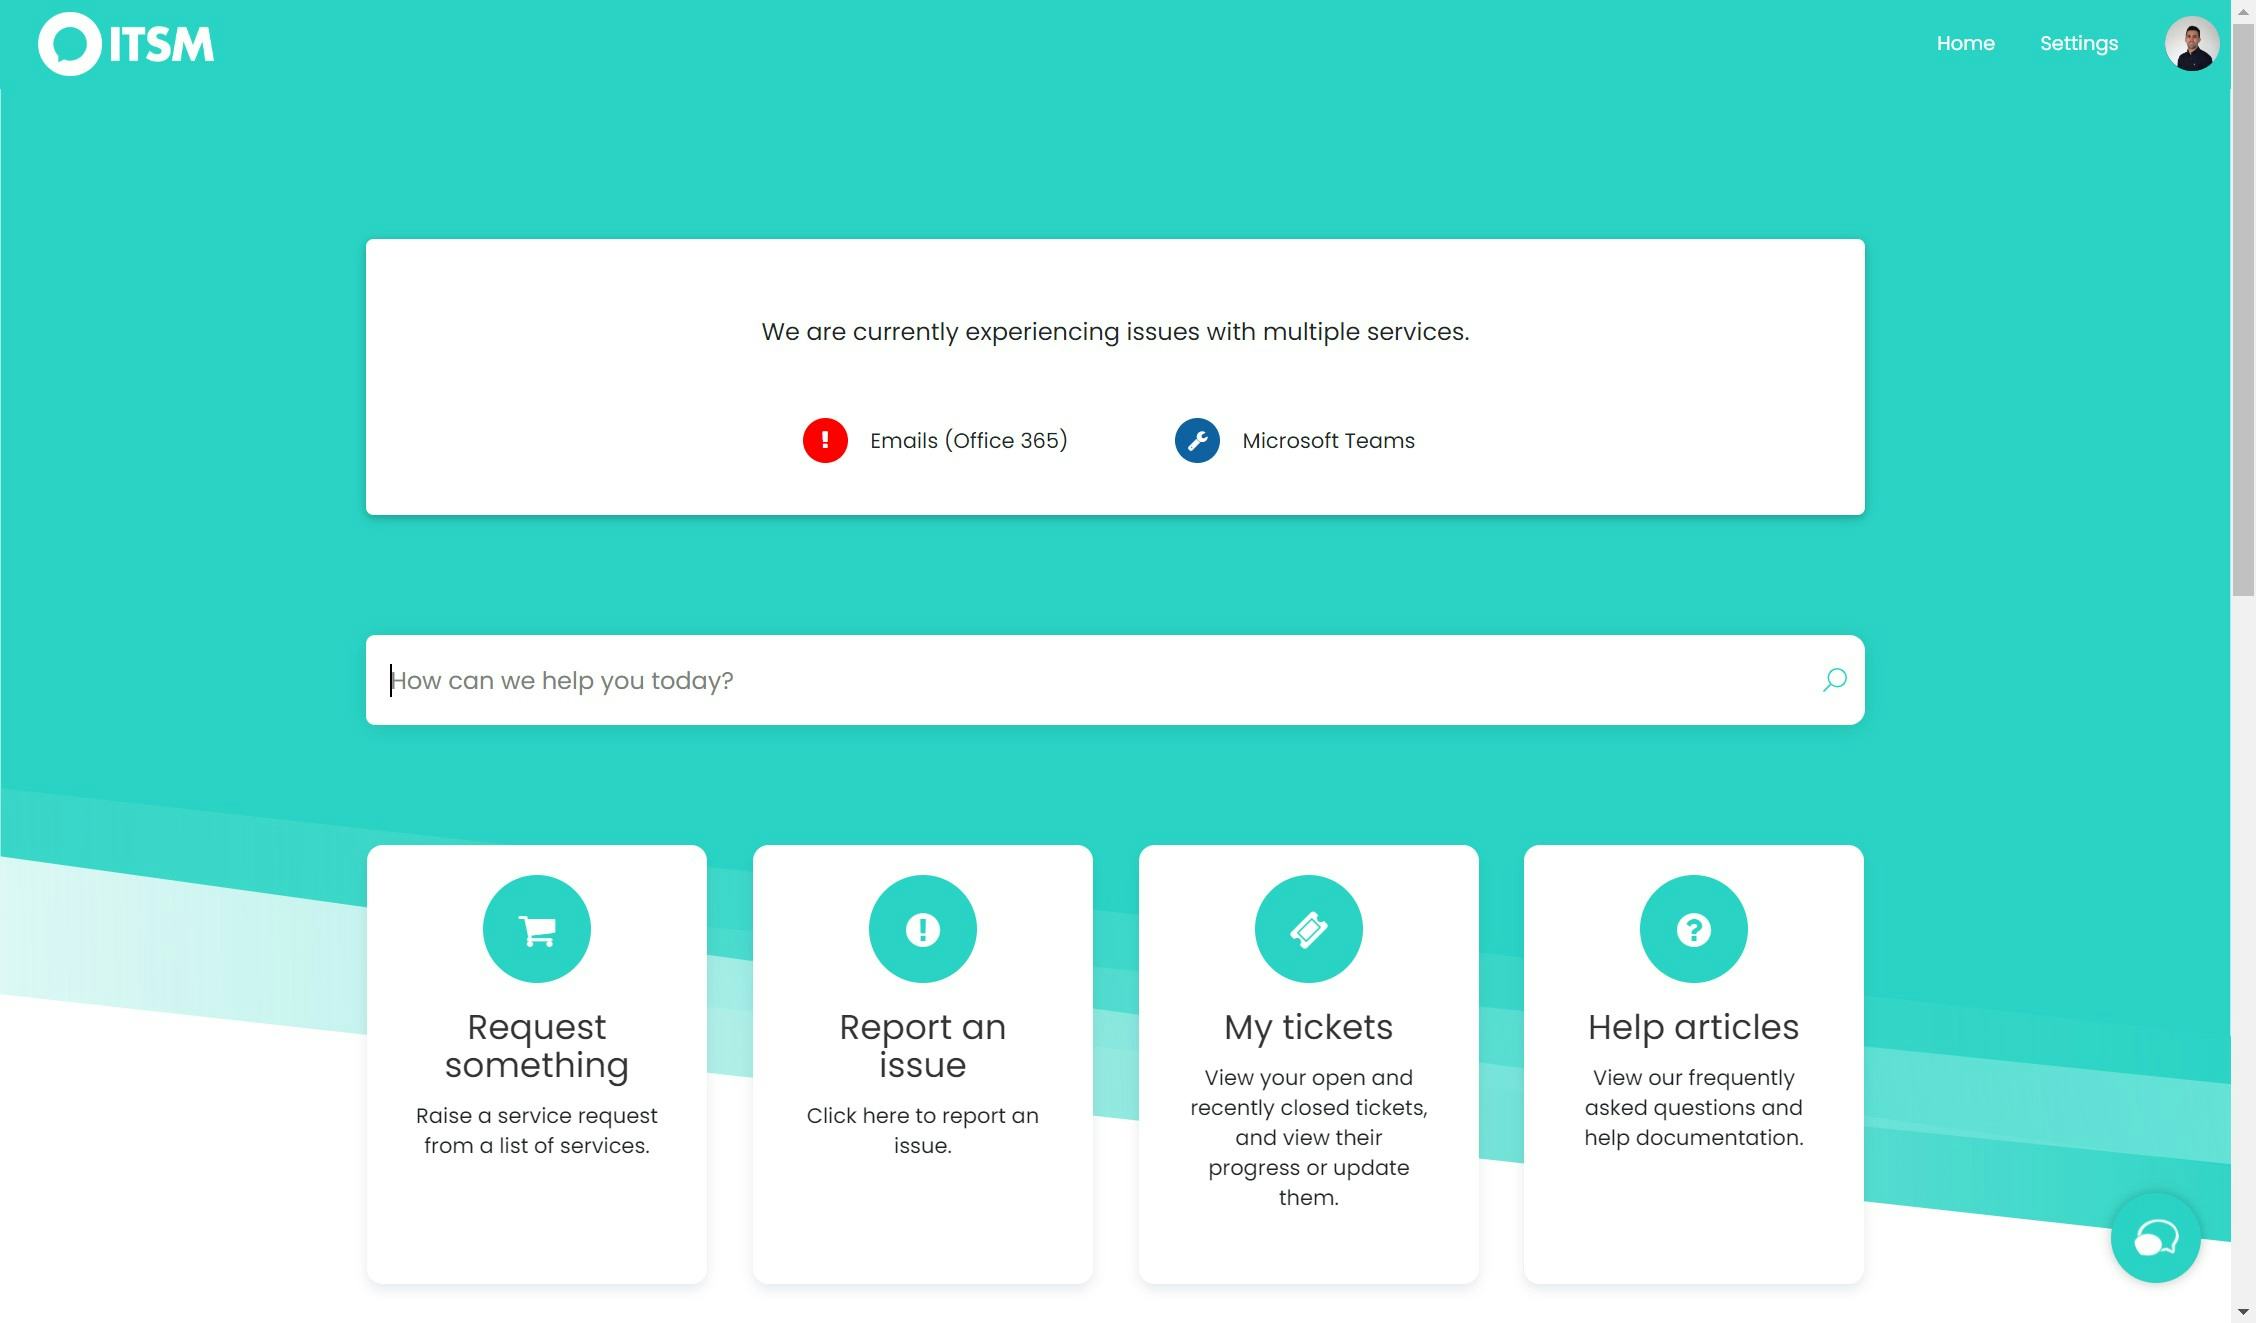Open Microsoft Teams service status
2256x1323 pixels.
[x=1328, y=441]
